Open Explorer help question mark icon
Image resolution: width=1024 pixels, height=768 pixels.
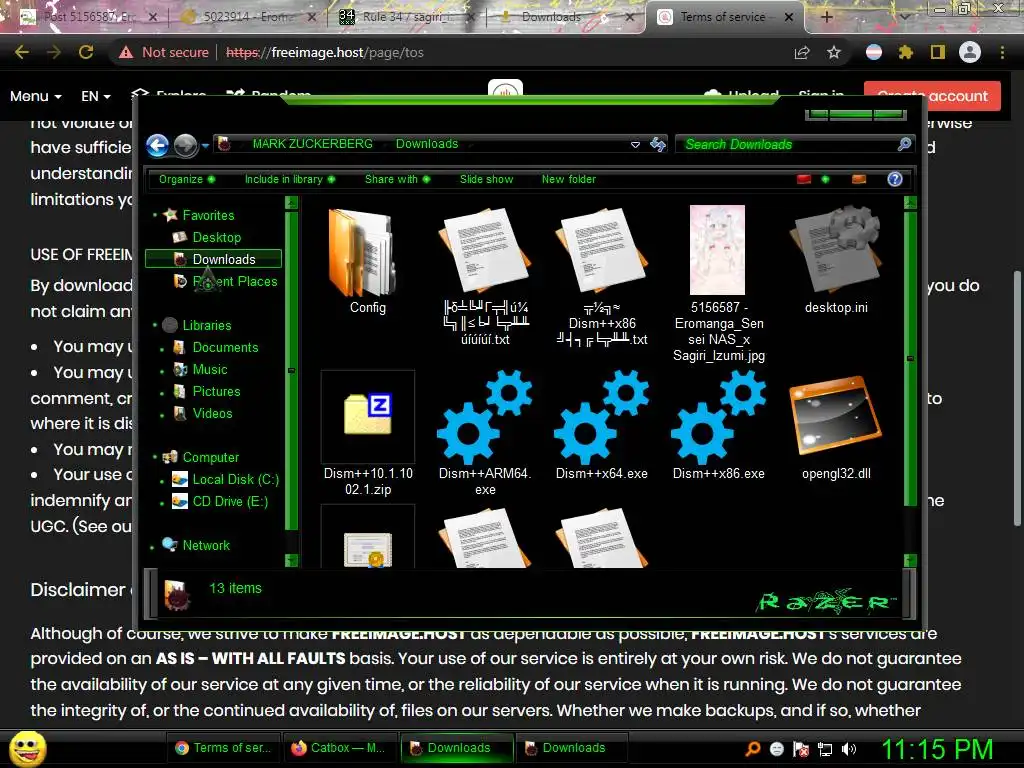[895, 179]
